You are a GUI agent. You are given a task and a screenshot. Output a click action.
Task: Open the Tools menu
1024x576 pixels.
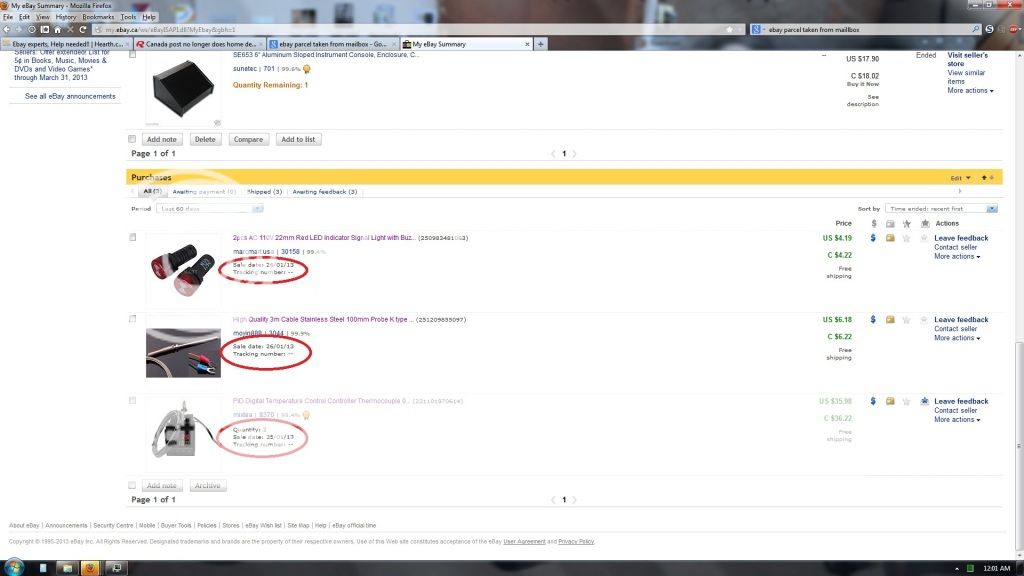pyautogui.click(x=128, y=17)
